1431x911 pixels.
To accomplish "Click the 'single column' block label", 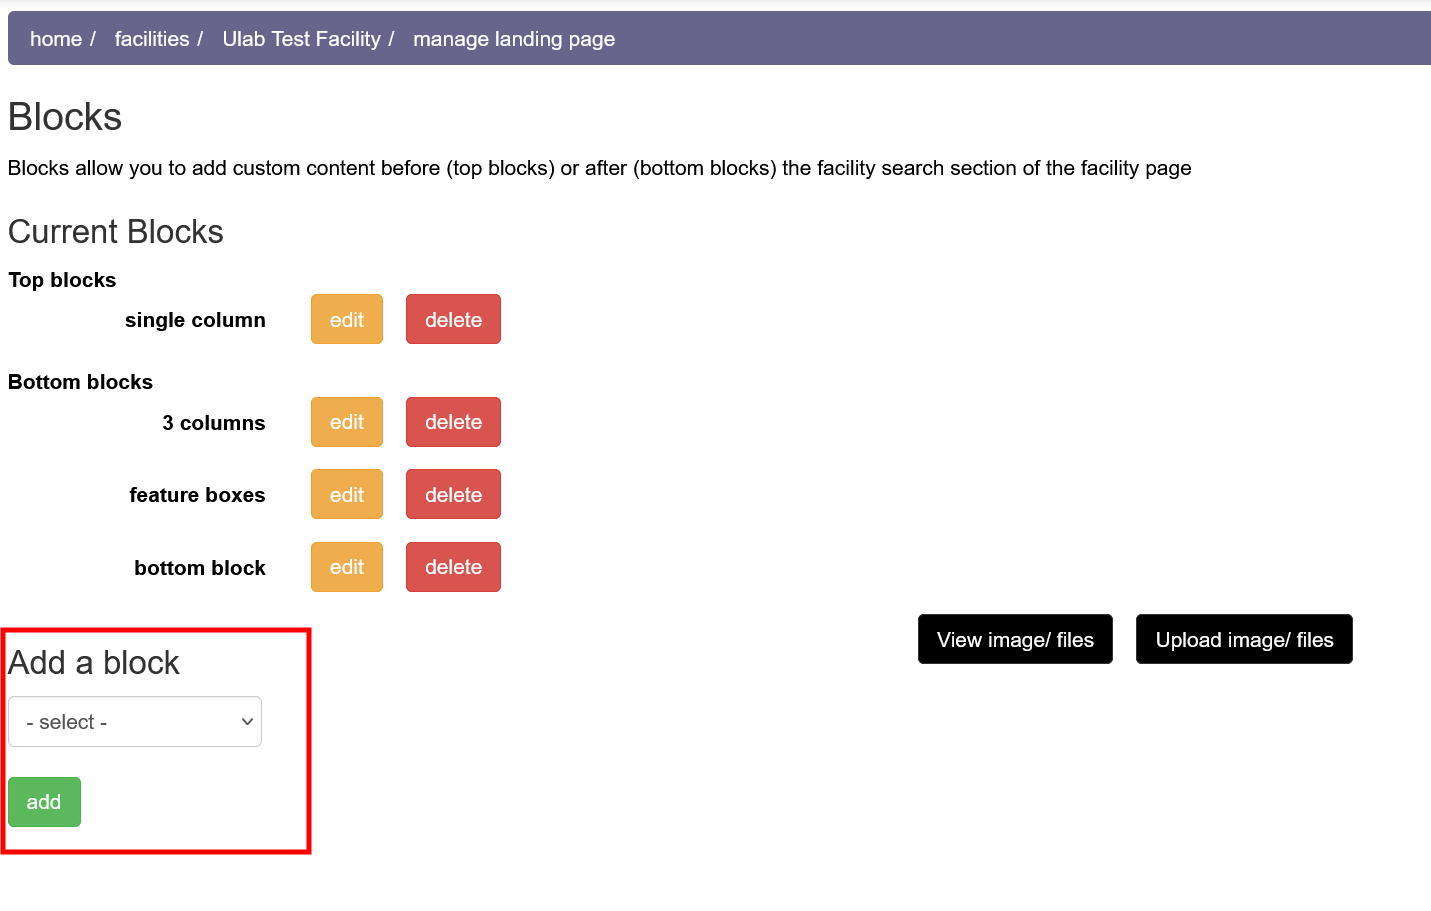I will [195, 320].
